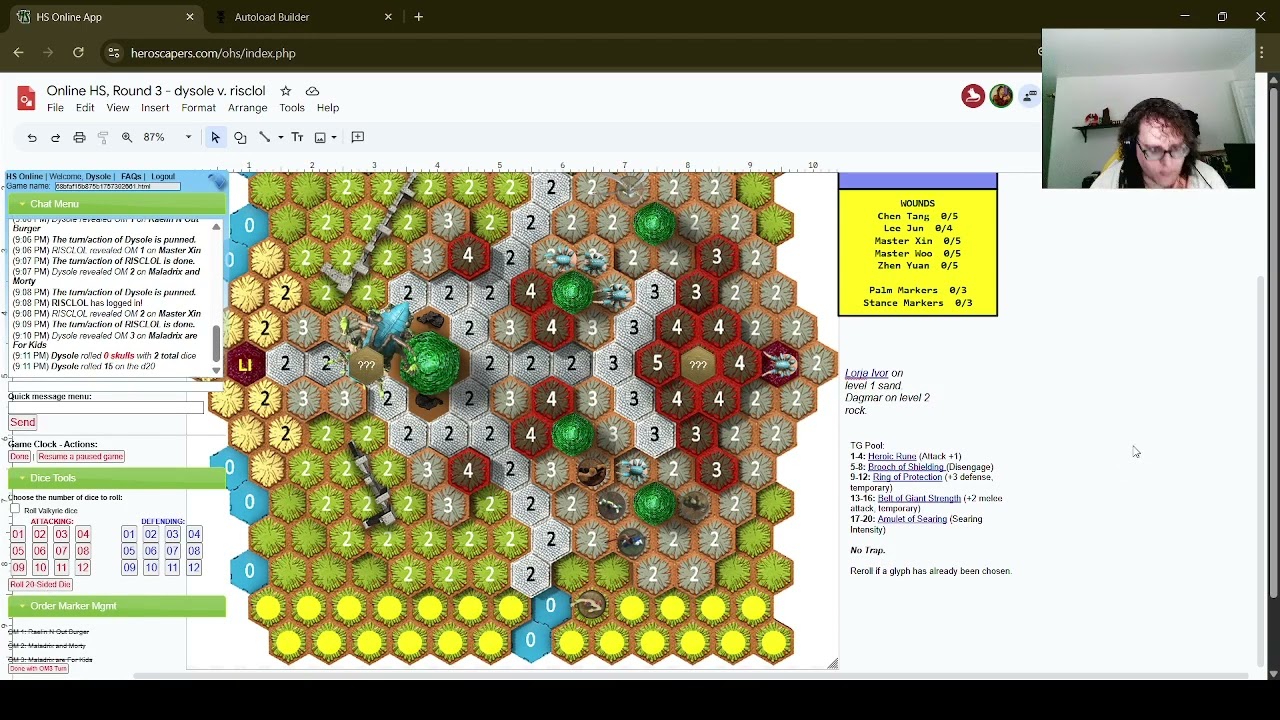The width and height of the screenshot is (1280, 720).
Task: Open a new browser tab
Action: [x=418, y=17]
